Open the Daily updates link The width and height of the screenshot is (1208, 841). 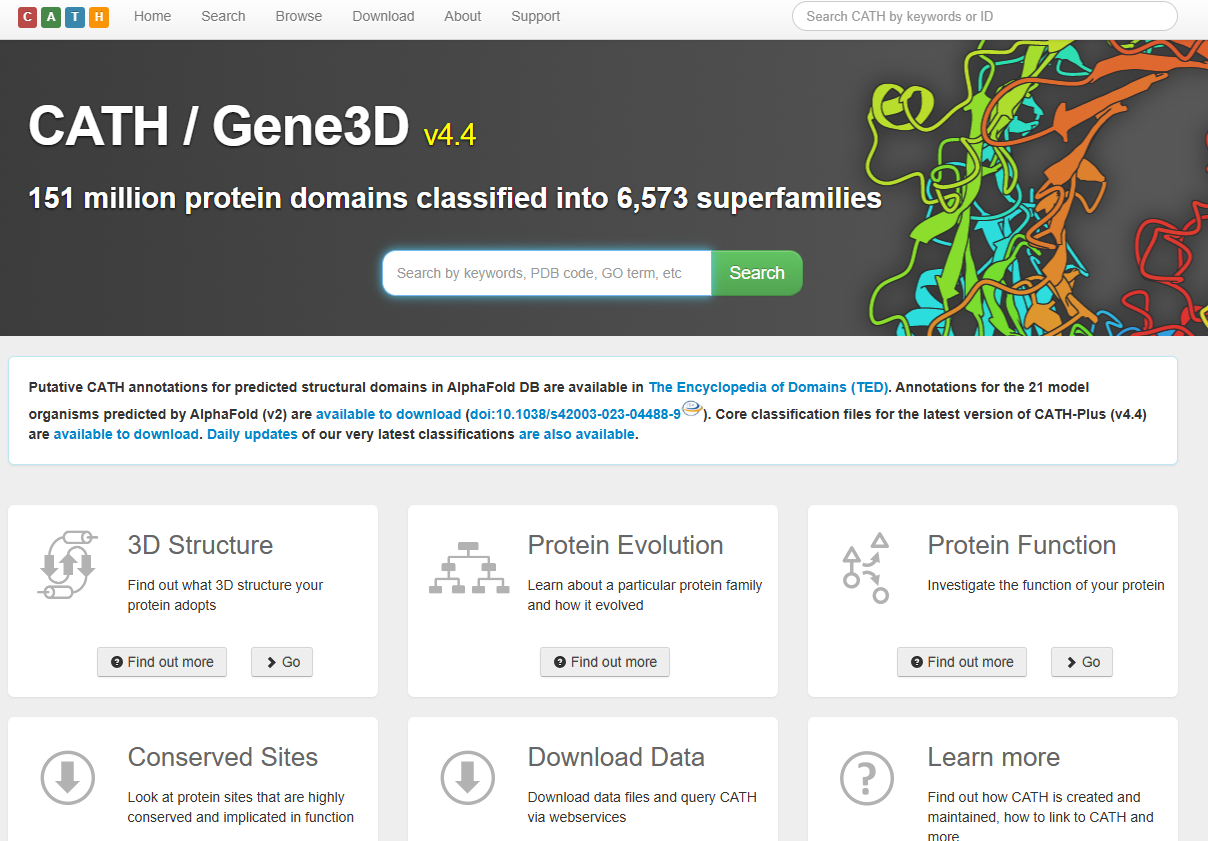point(252,434)
